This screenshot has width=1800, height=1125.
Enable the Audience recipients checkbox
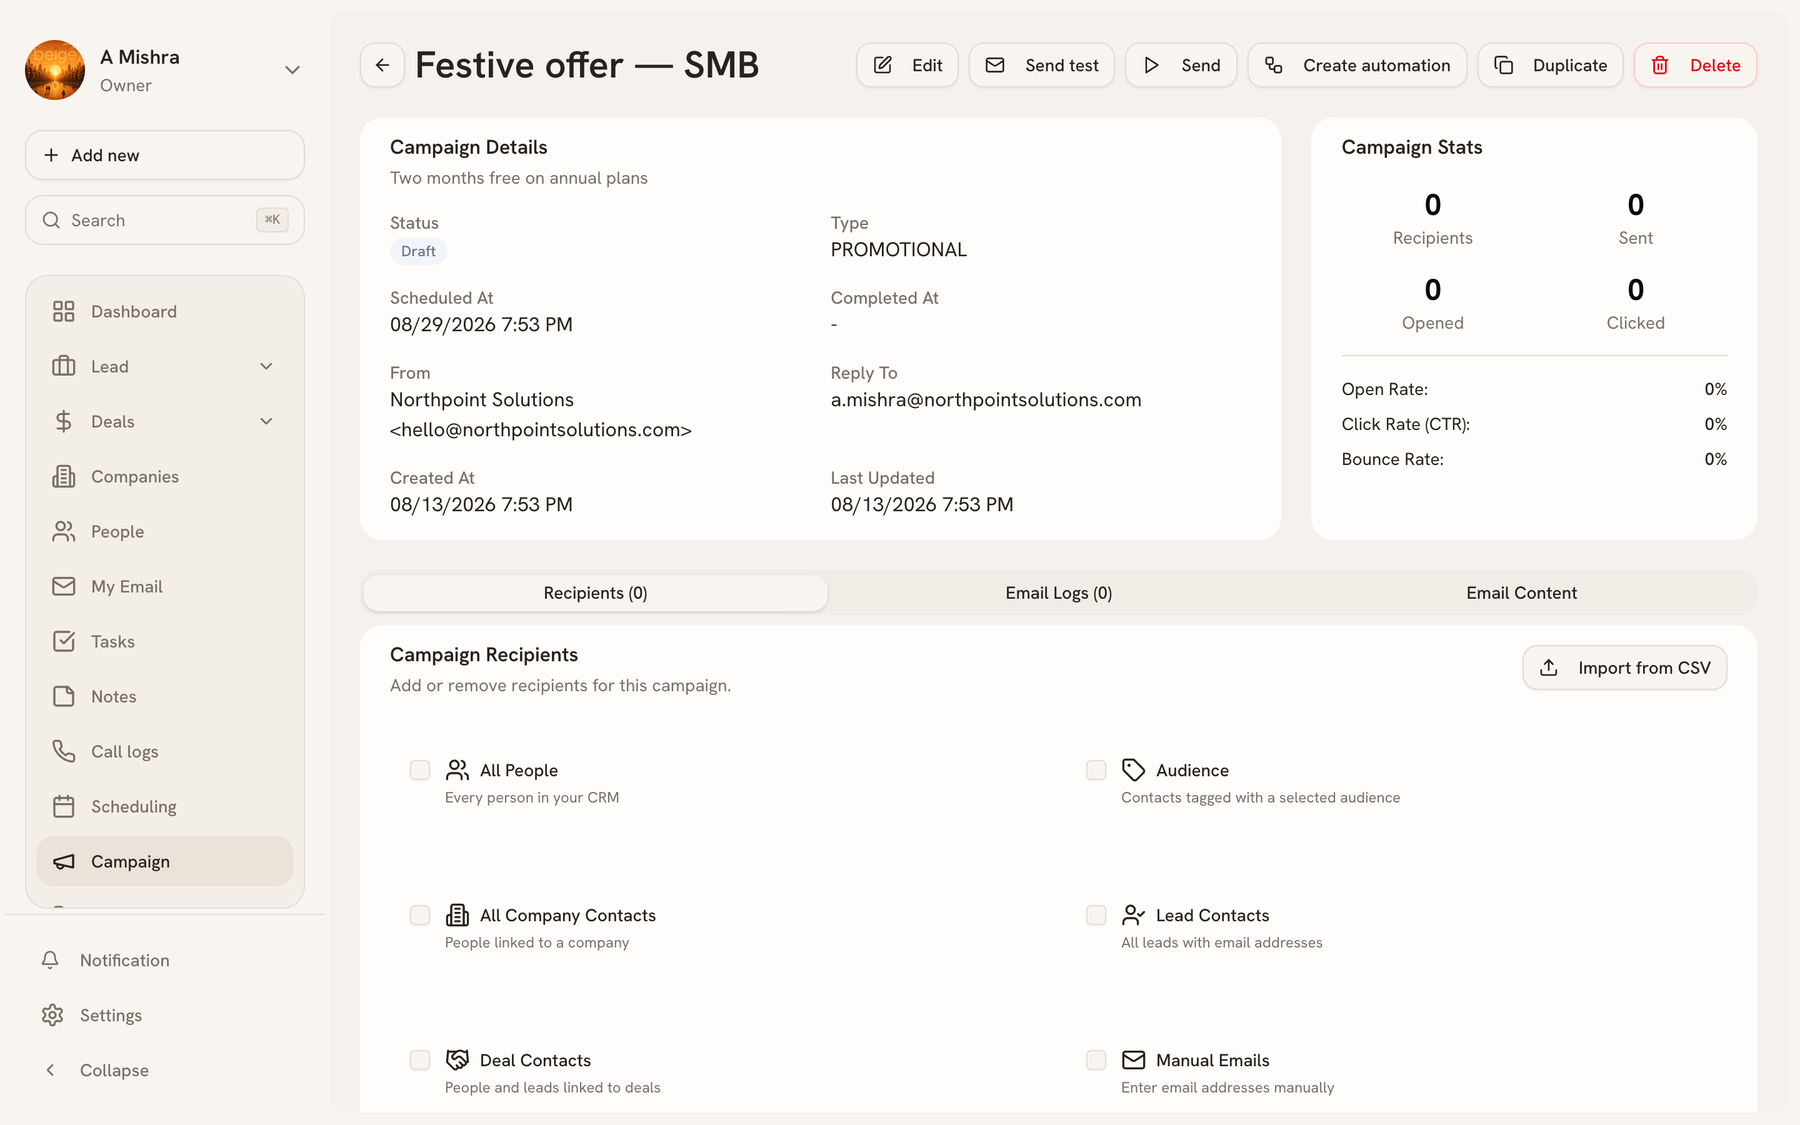coord(1096,770)
